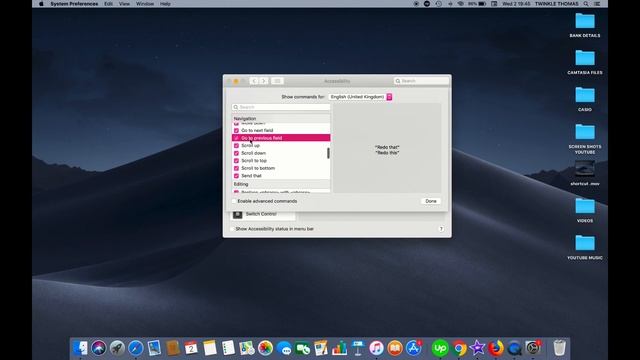The image size is (640, 360).
Task: Open Trash in the dock
Action: click(560, 348)
